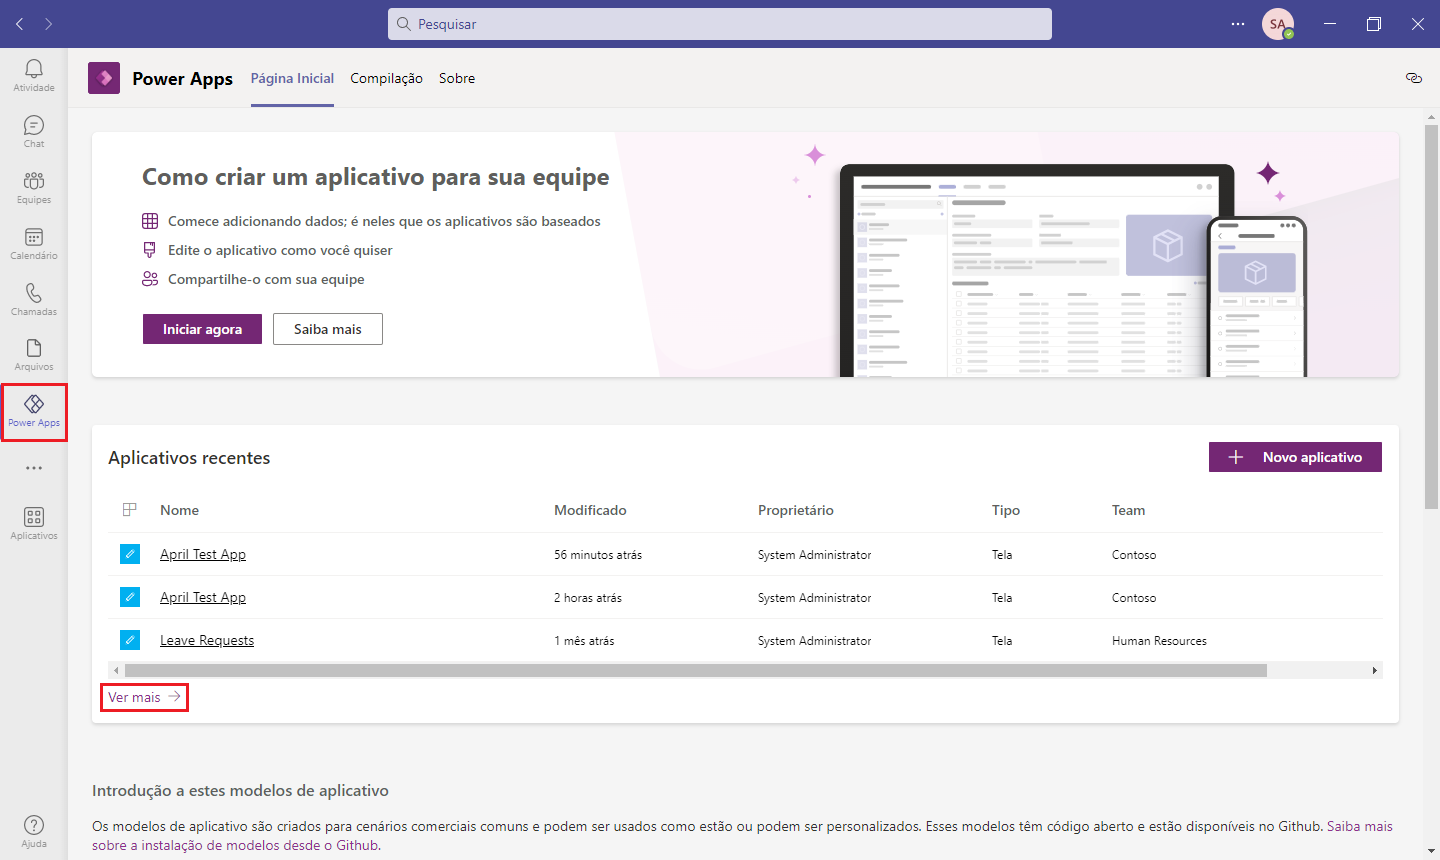Switch to the Compilação tab
This screenshot has height=860, width=1440.
pyautogui.click(x=386, y=78)
